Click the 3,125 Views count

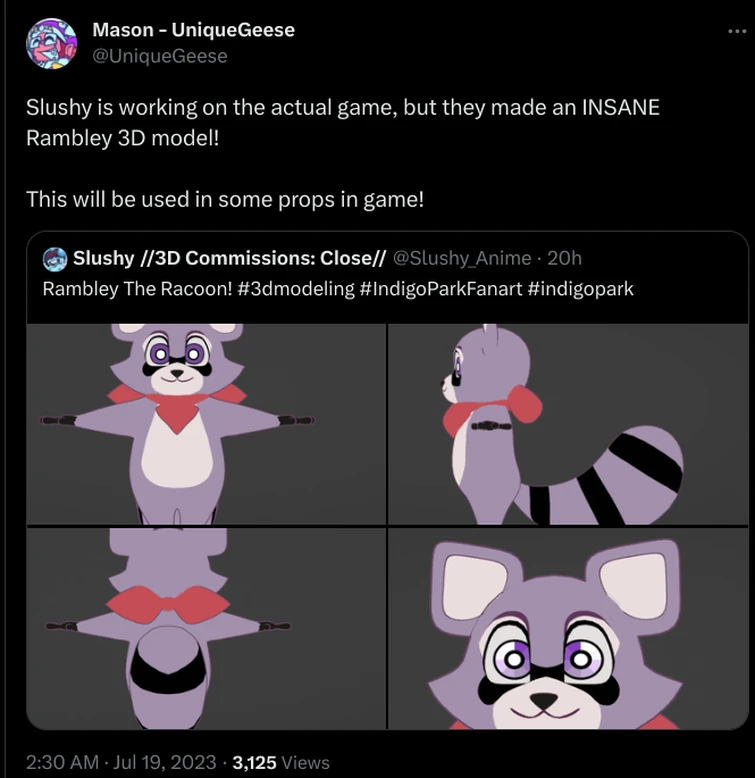(280, 763)
